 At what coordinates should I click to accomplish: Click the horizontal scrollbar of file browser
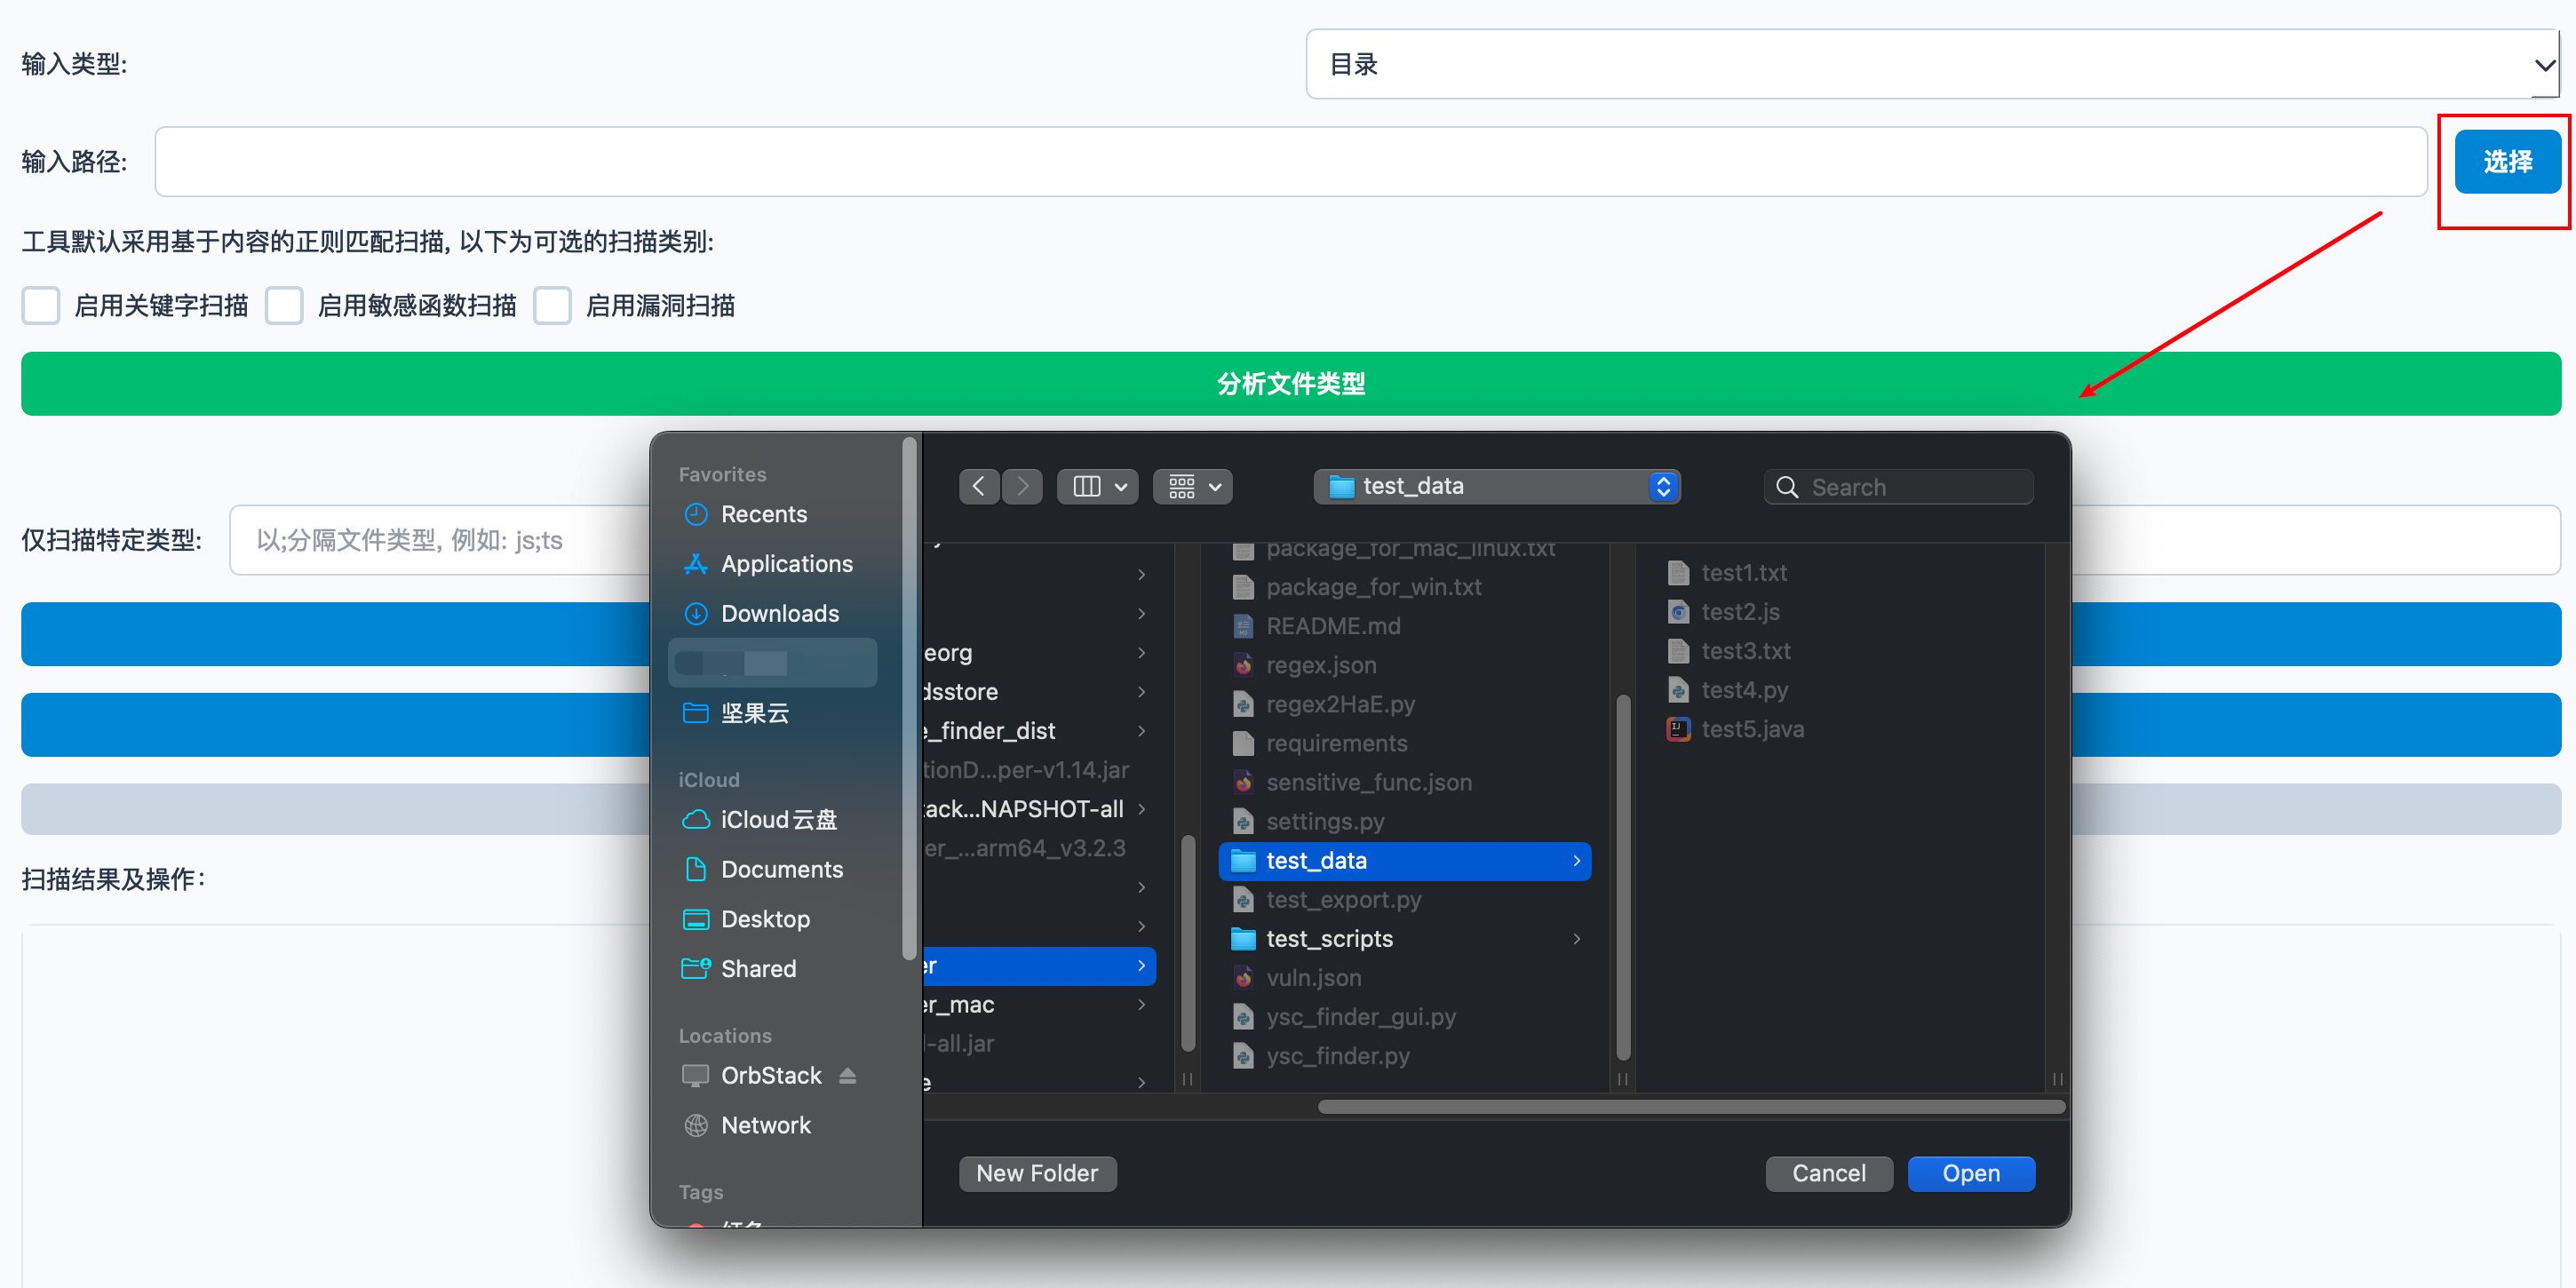click(1690, 1107)
